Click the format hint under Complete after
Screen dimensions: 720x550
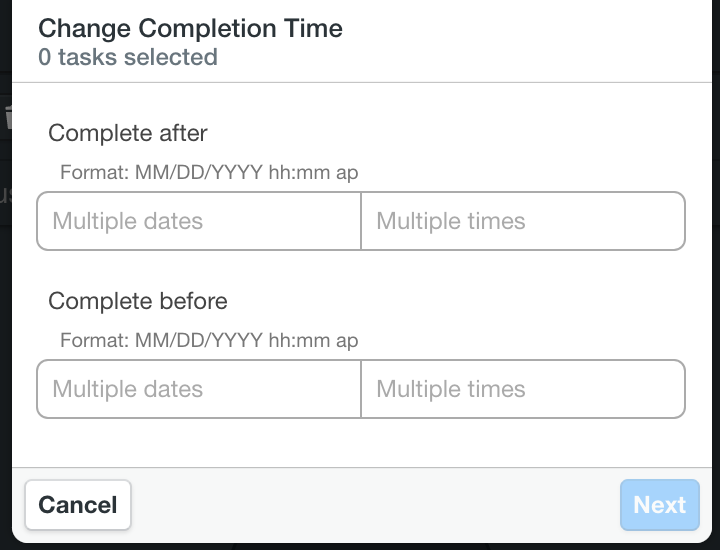[x=209, y=173]
